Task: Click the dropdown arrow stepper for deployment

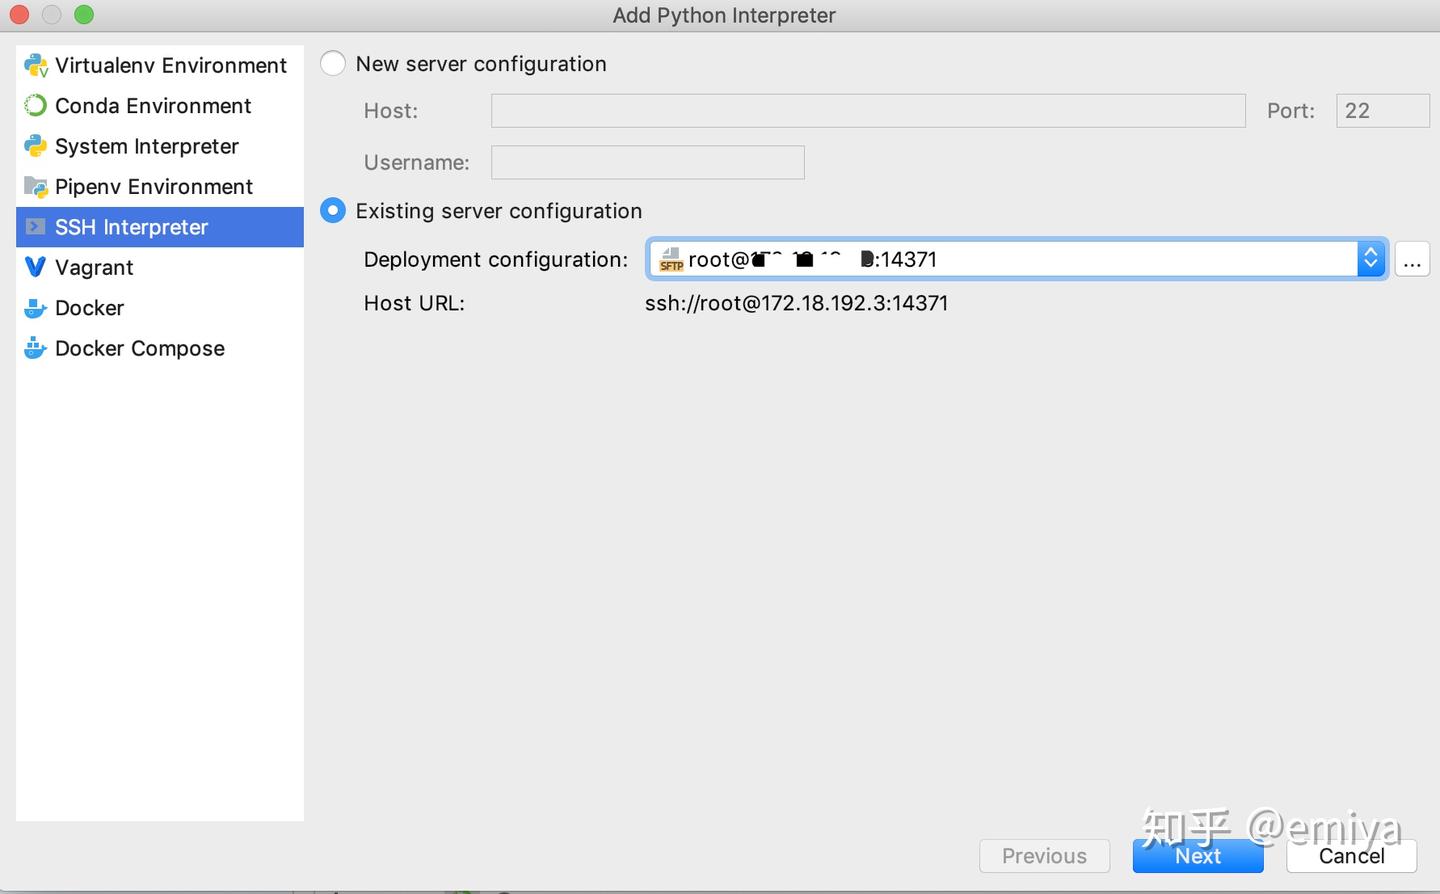Action: click(x=1371, y=260)
